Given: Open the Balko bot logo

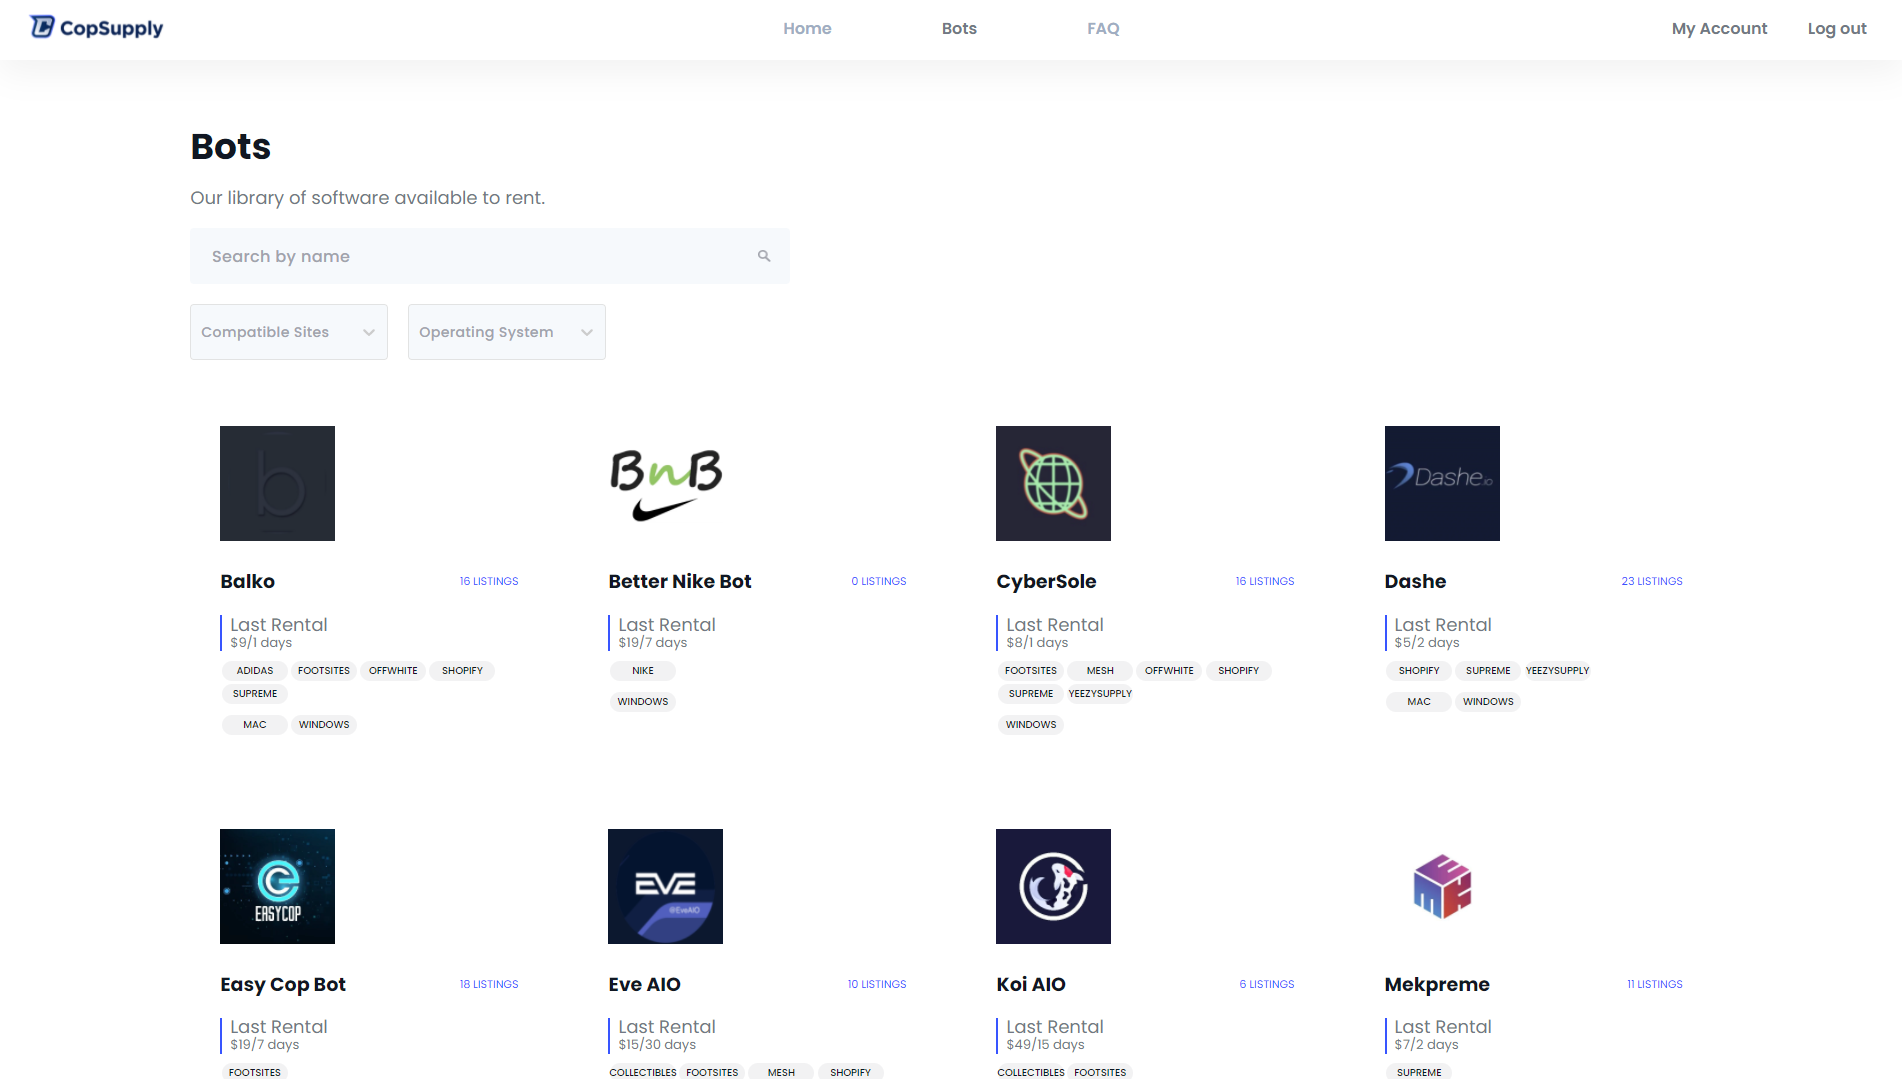Looking at the screenshot, I should click(277, 483).
